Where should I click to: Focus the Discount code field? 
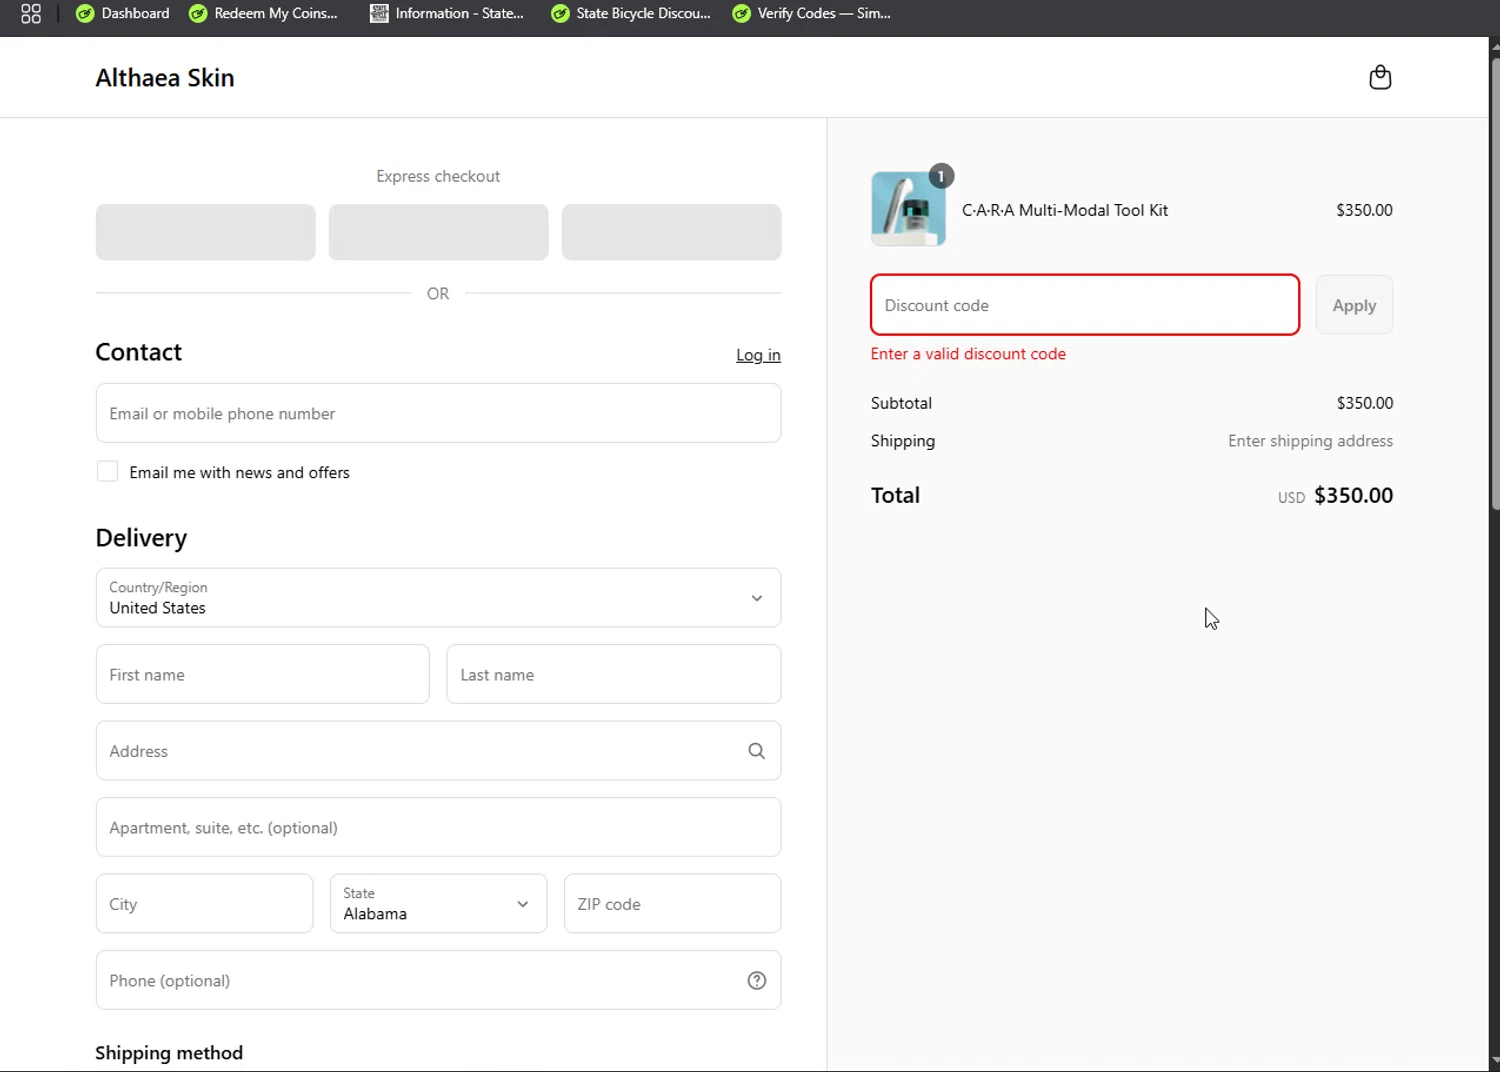coord(1085,305)
